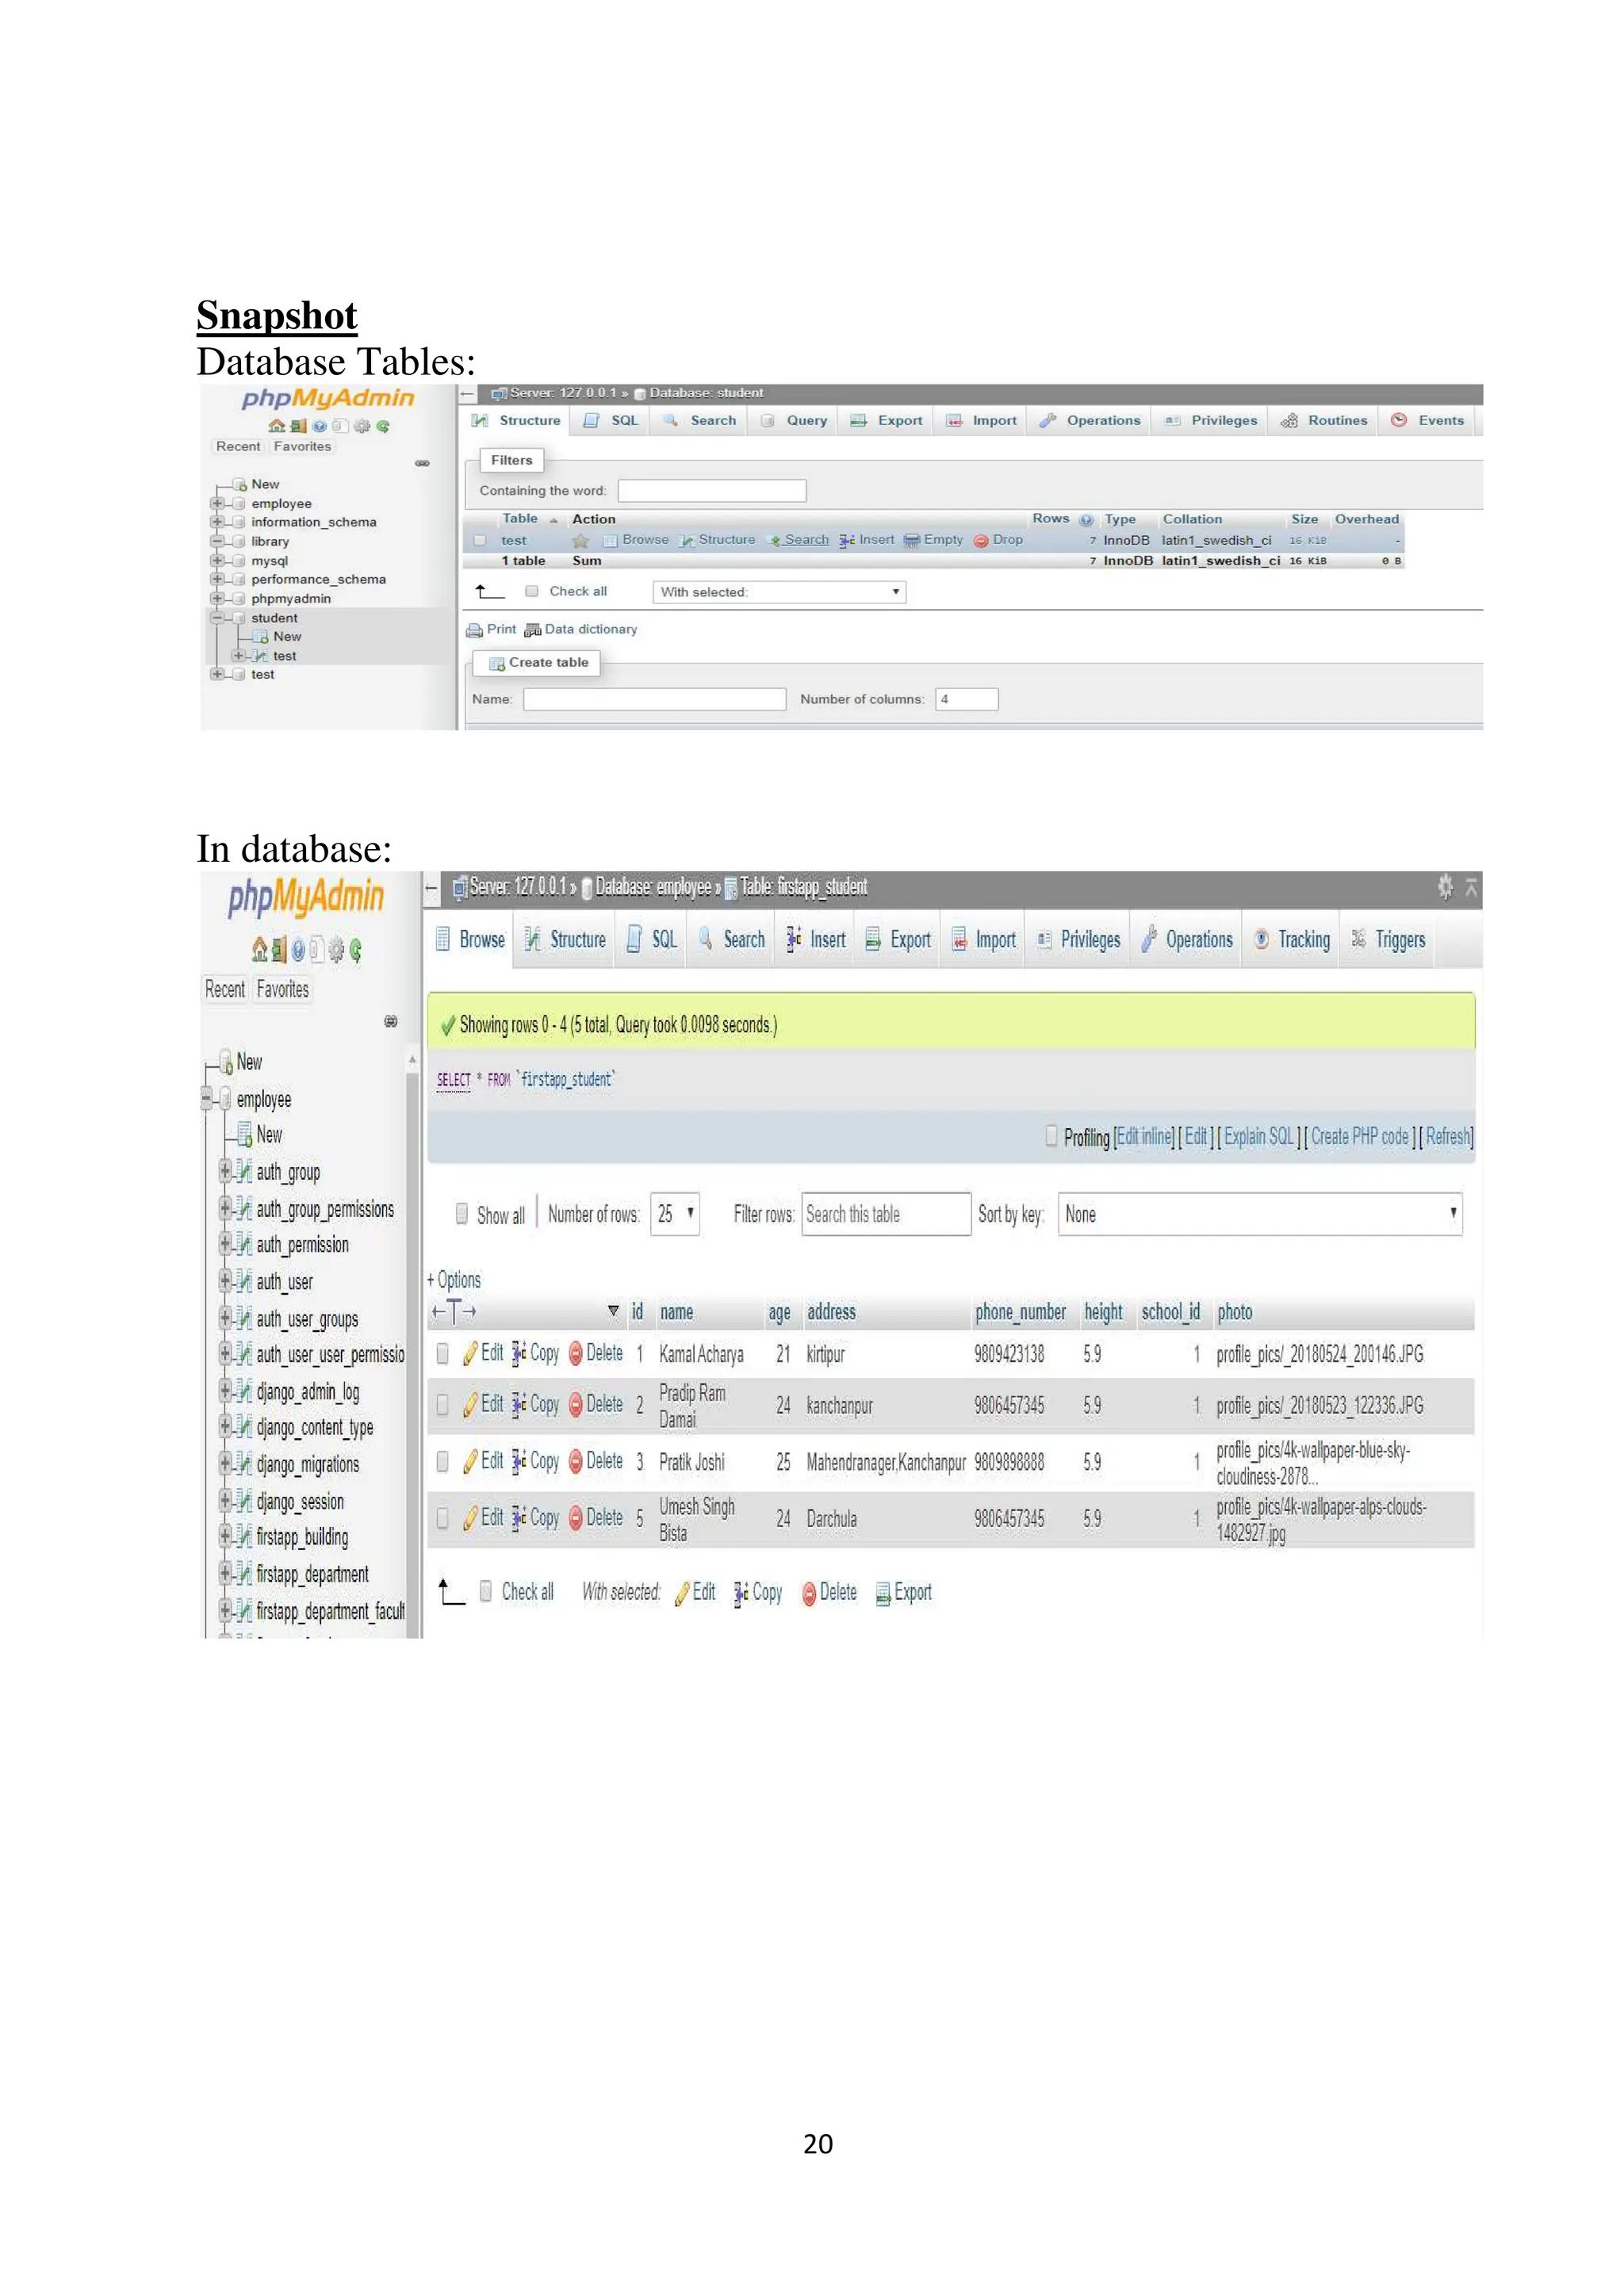Viewport: 1624px width, 2296px height.
Task: Click the Empty icon in the test table row
Action: coord(911,540)
